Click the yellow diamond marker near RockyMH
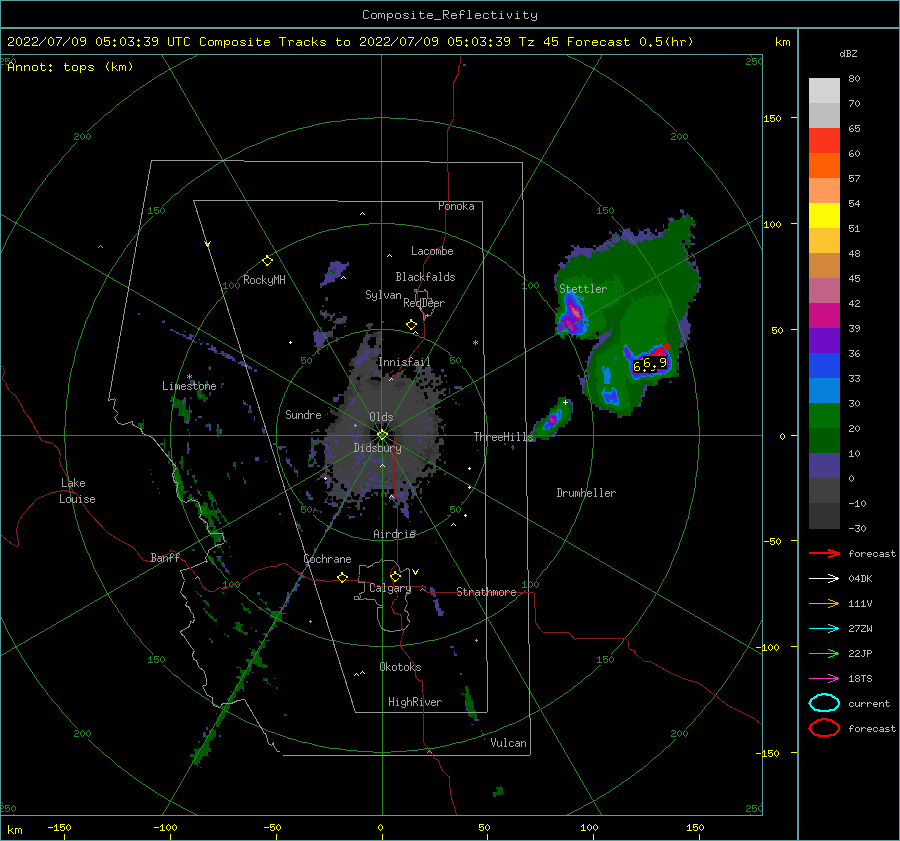The height and width of the screenshot is (841, 900). pyautogui.click(x=267, y=261)
